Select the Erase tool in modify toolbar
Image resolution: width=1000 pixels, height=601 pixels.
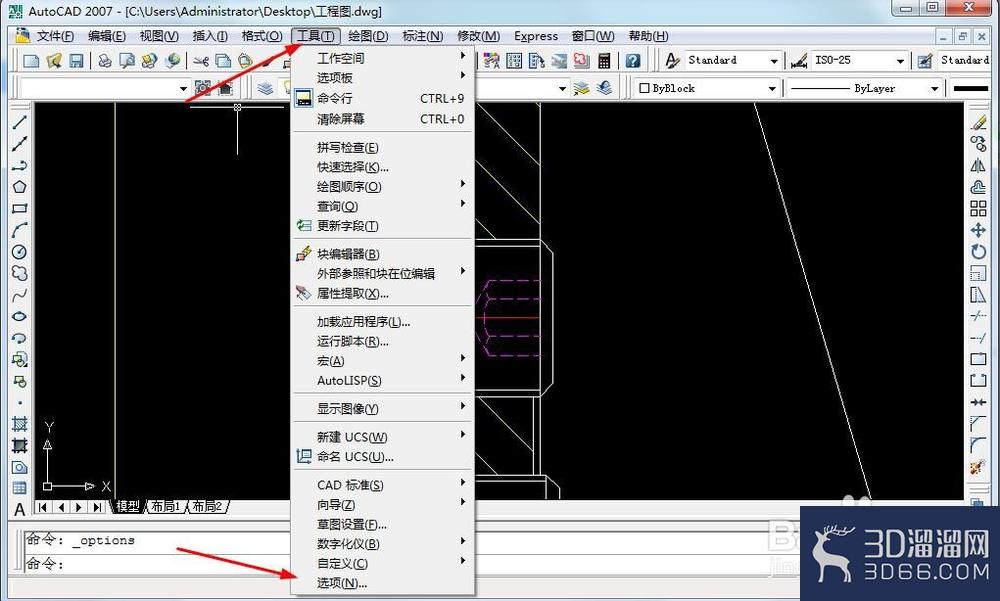tap(978, 122)
